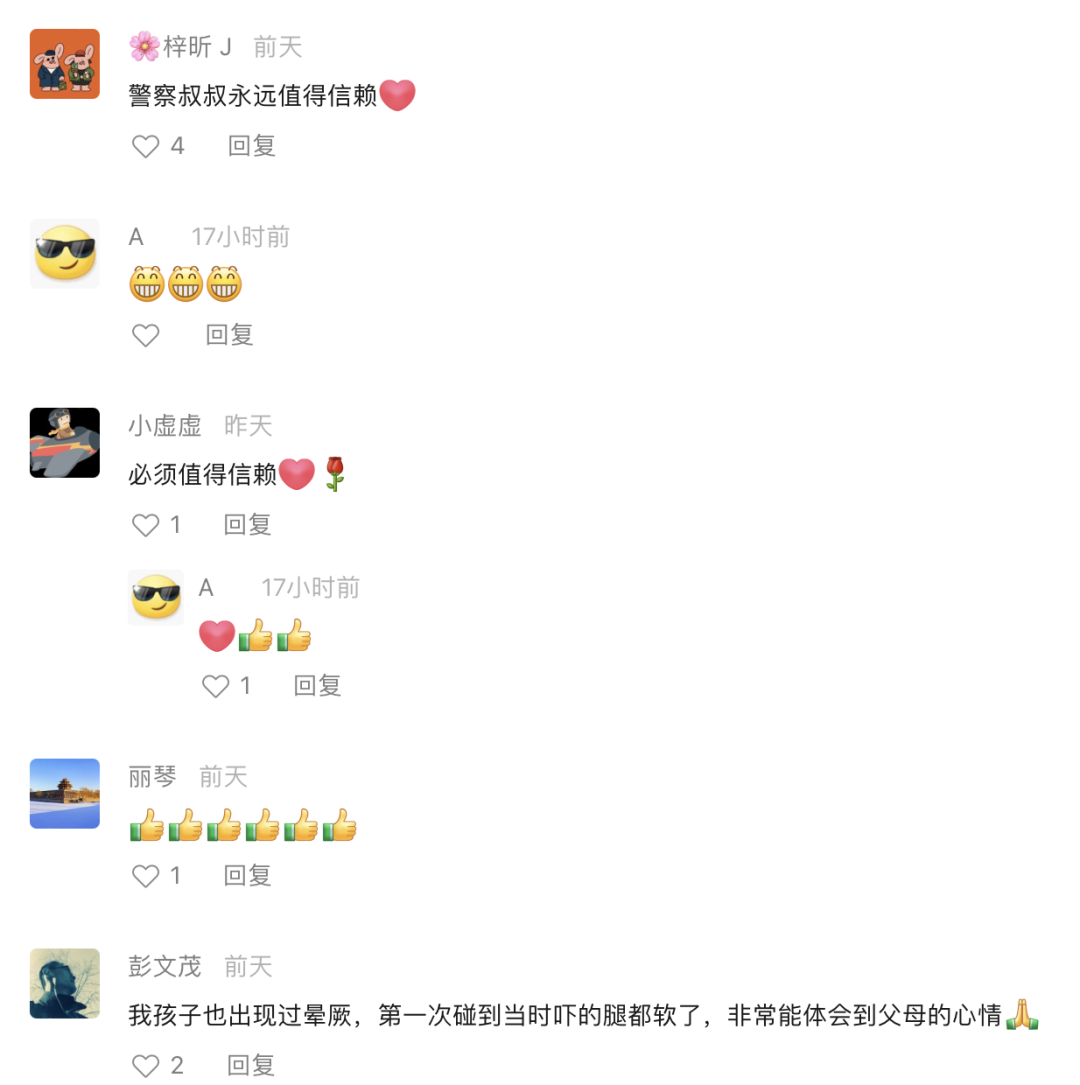Screen dimensions: 1080x1085
Task: Open 丽琴's landscape avatar
Action: point(65,794)
